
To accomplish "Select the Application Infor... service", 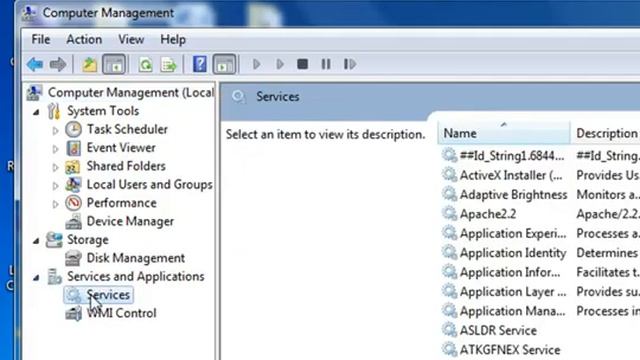I will pyautogui.click(x=510, y=272).
